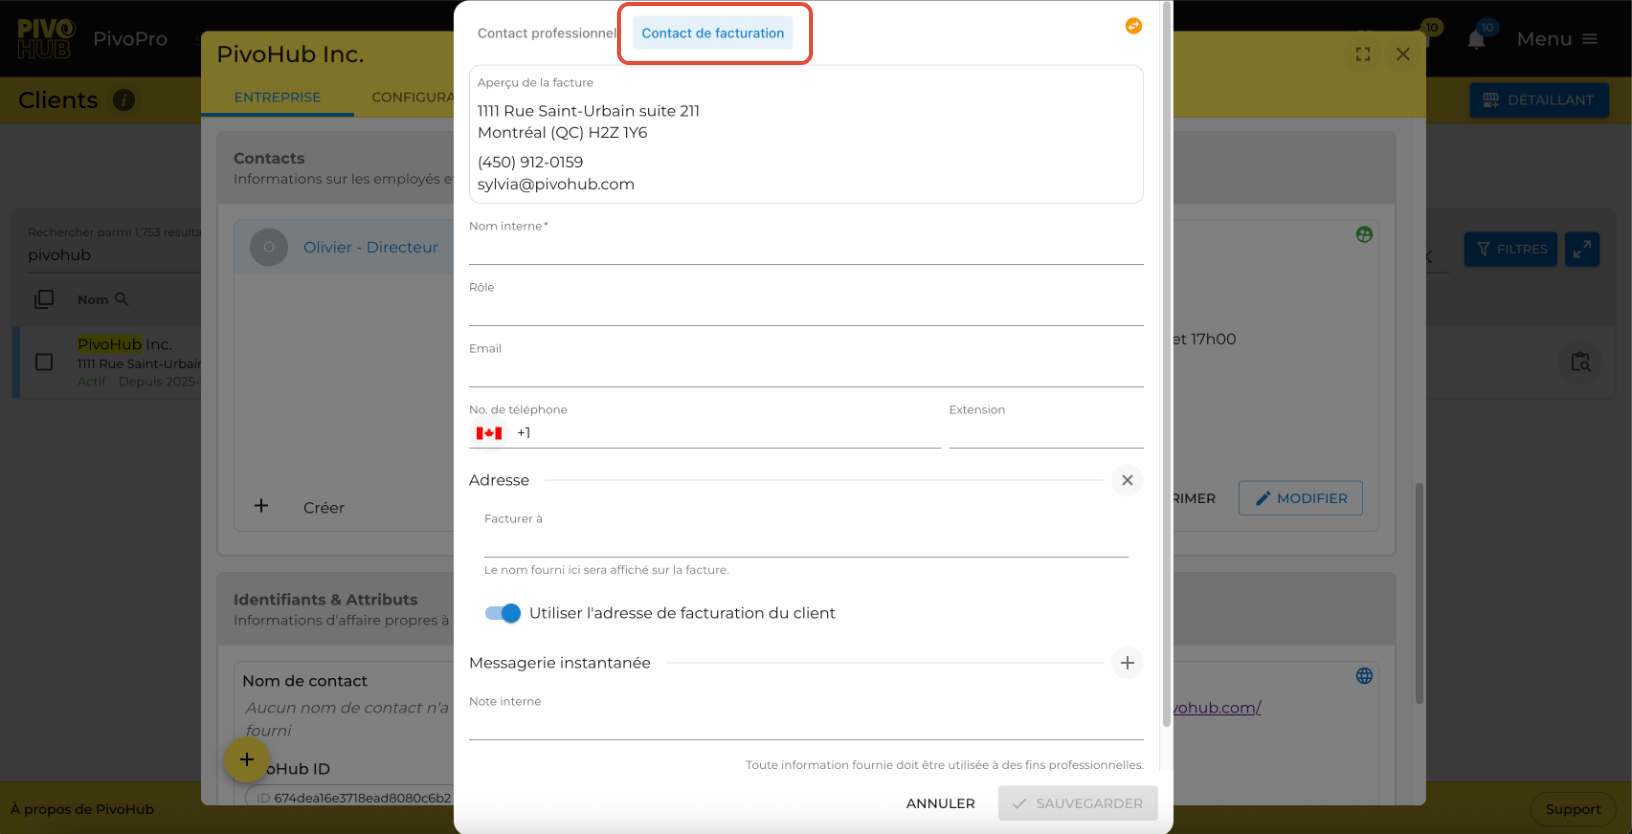Click the PivoHub ID value chip

pos(350,798)
